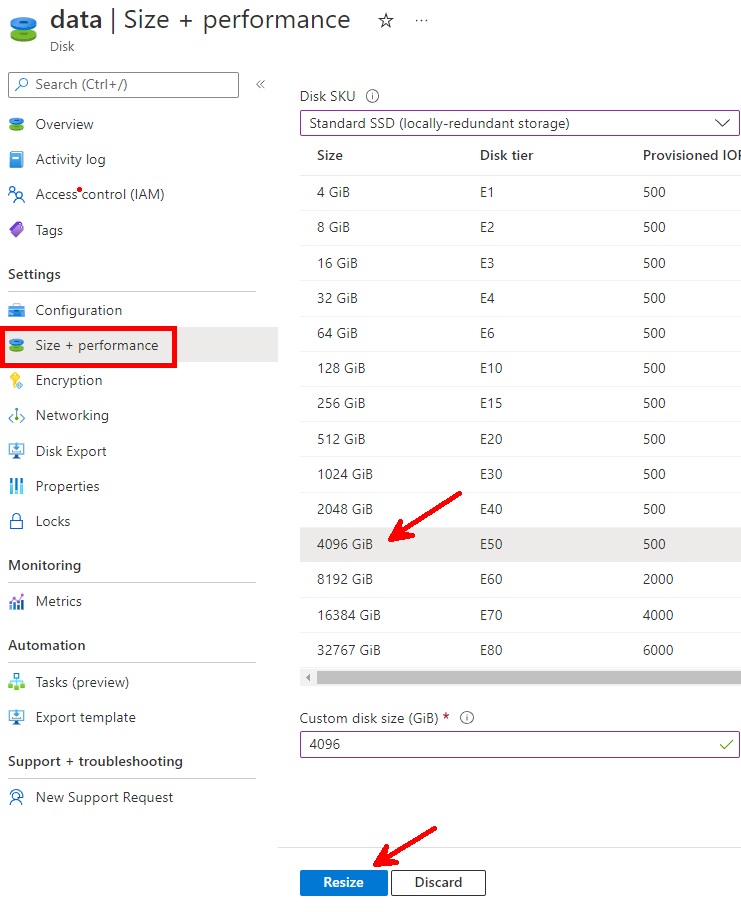Click the Metrics chart icon
The height and width of the screenshot is (912, 741).
tap(17, 601)
